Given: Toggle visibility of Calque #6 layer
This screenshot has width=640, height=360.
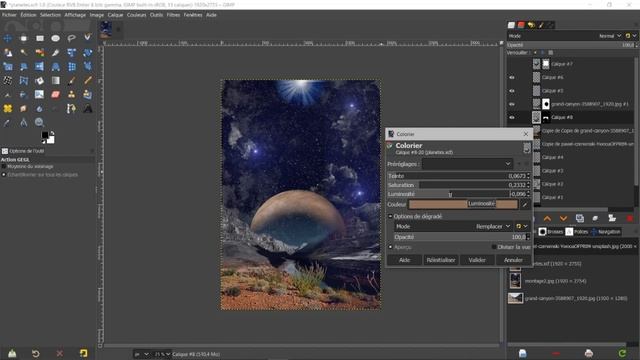Looking at the screenshot, I should [512, 78].
